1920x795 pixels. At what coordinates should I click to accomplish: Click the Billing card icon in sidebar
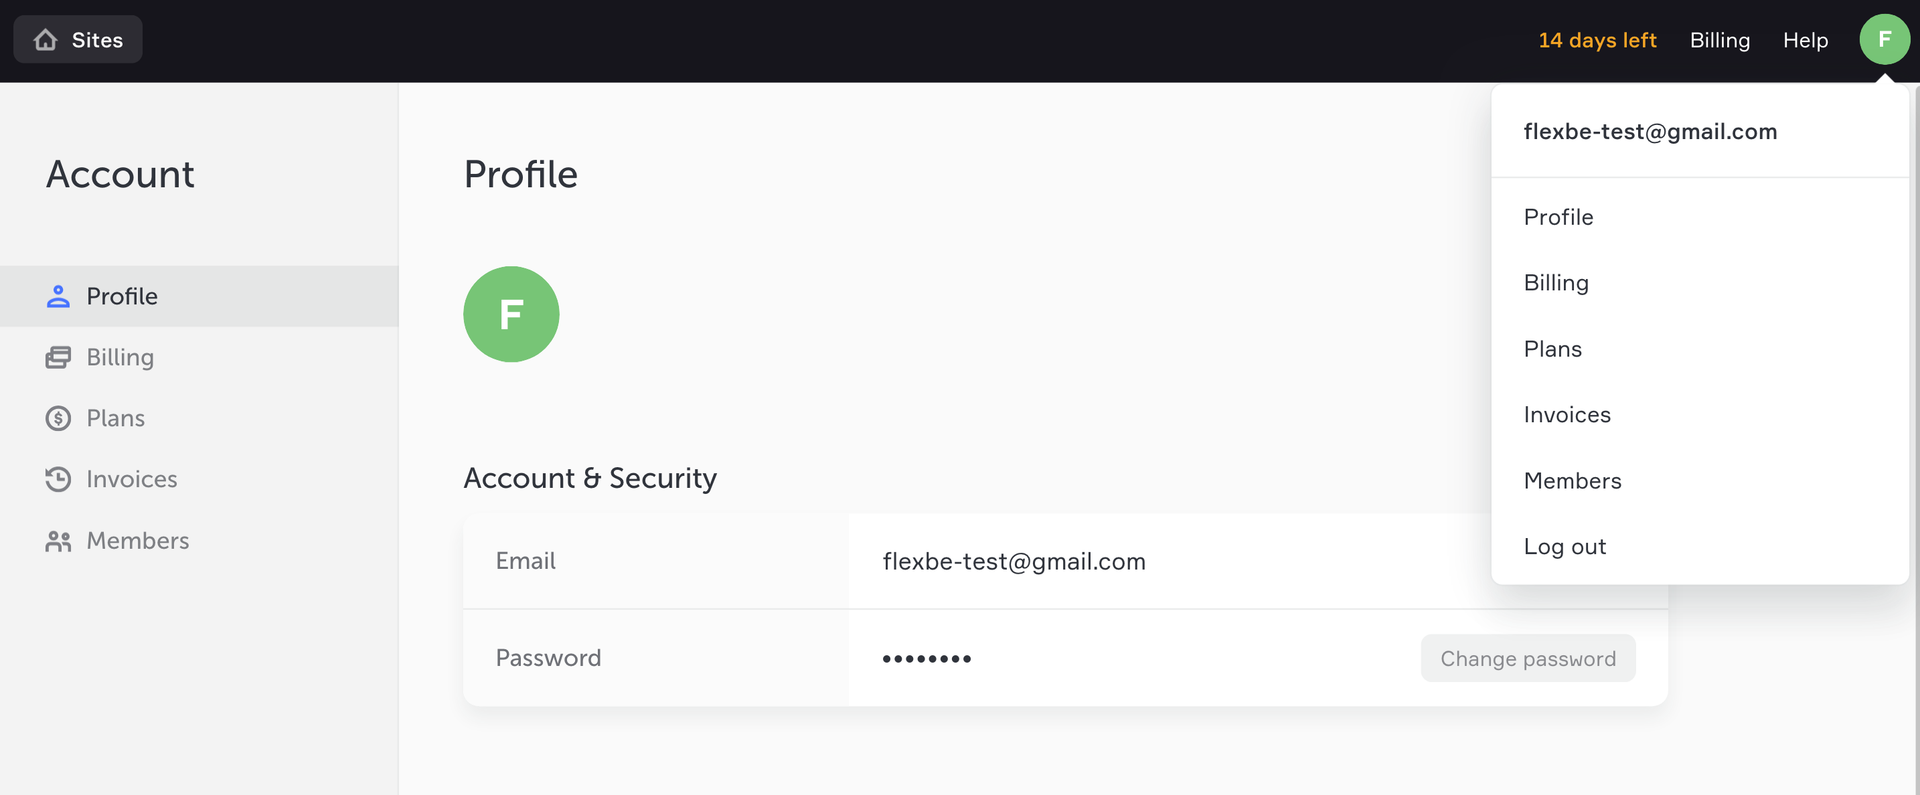(x=58, y=357)
